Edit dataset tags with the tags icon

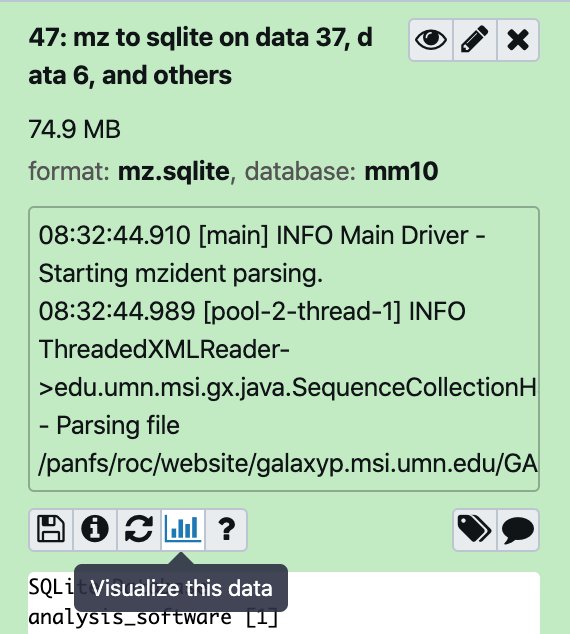pyautogui.click(x=475, y=529)
